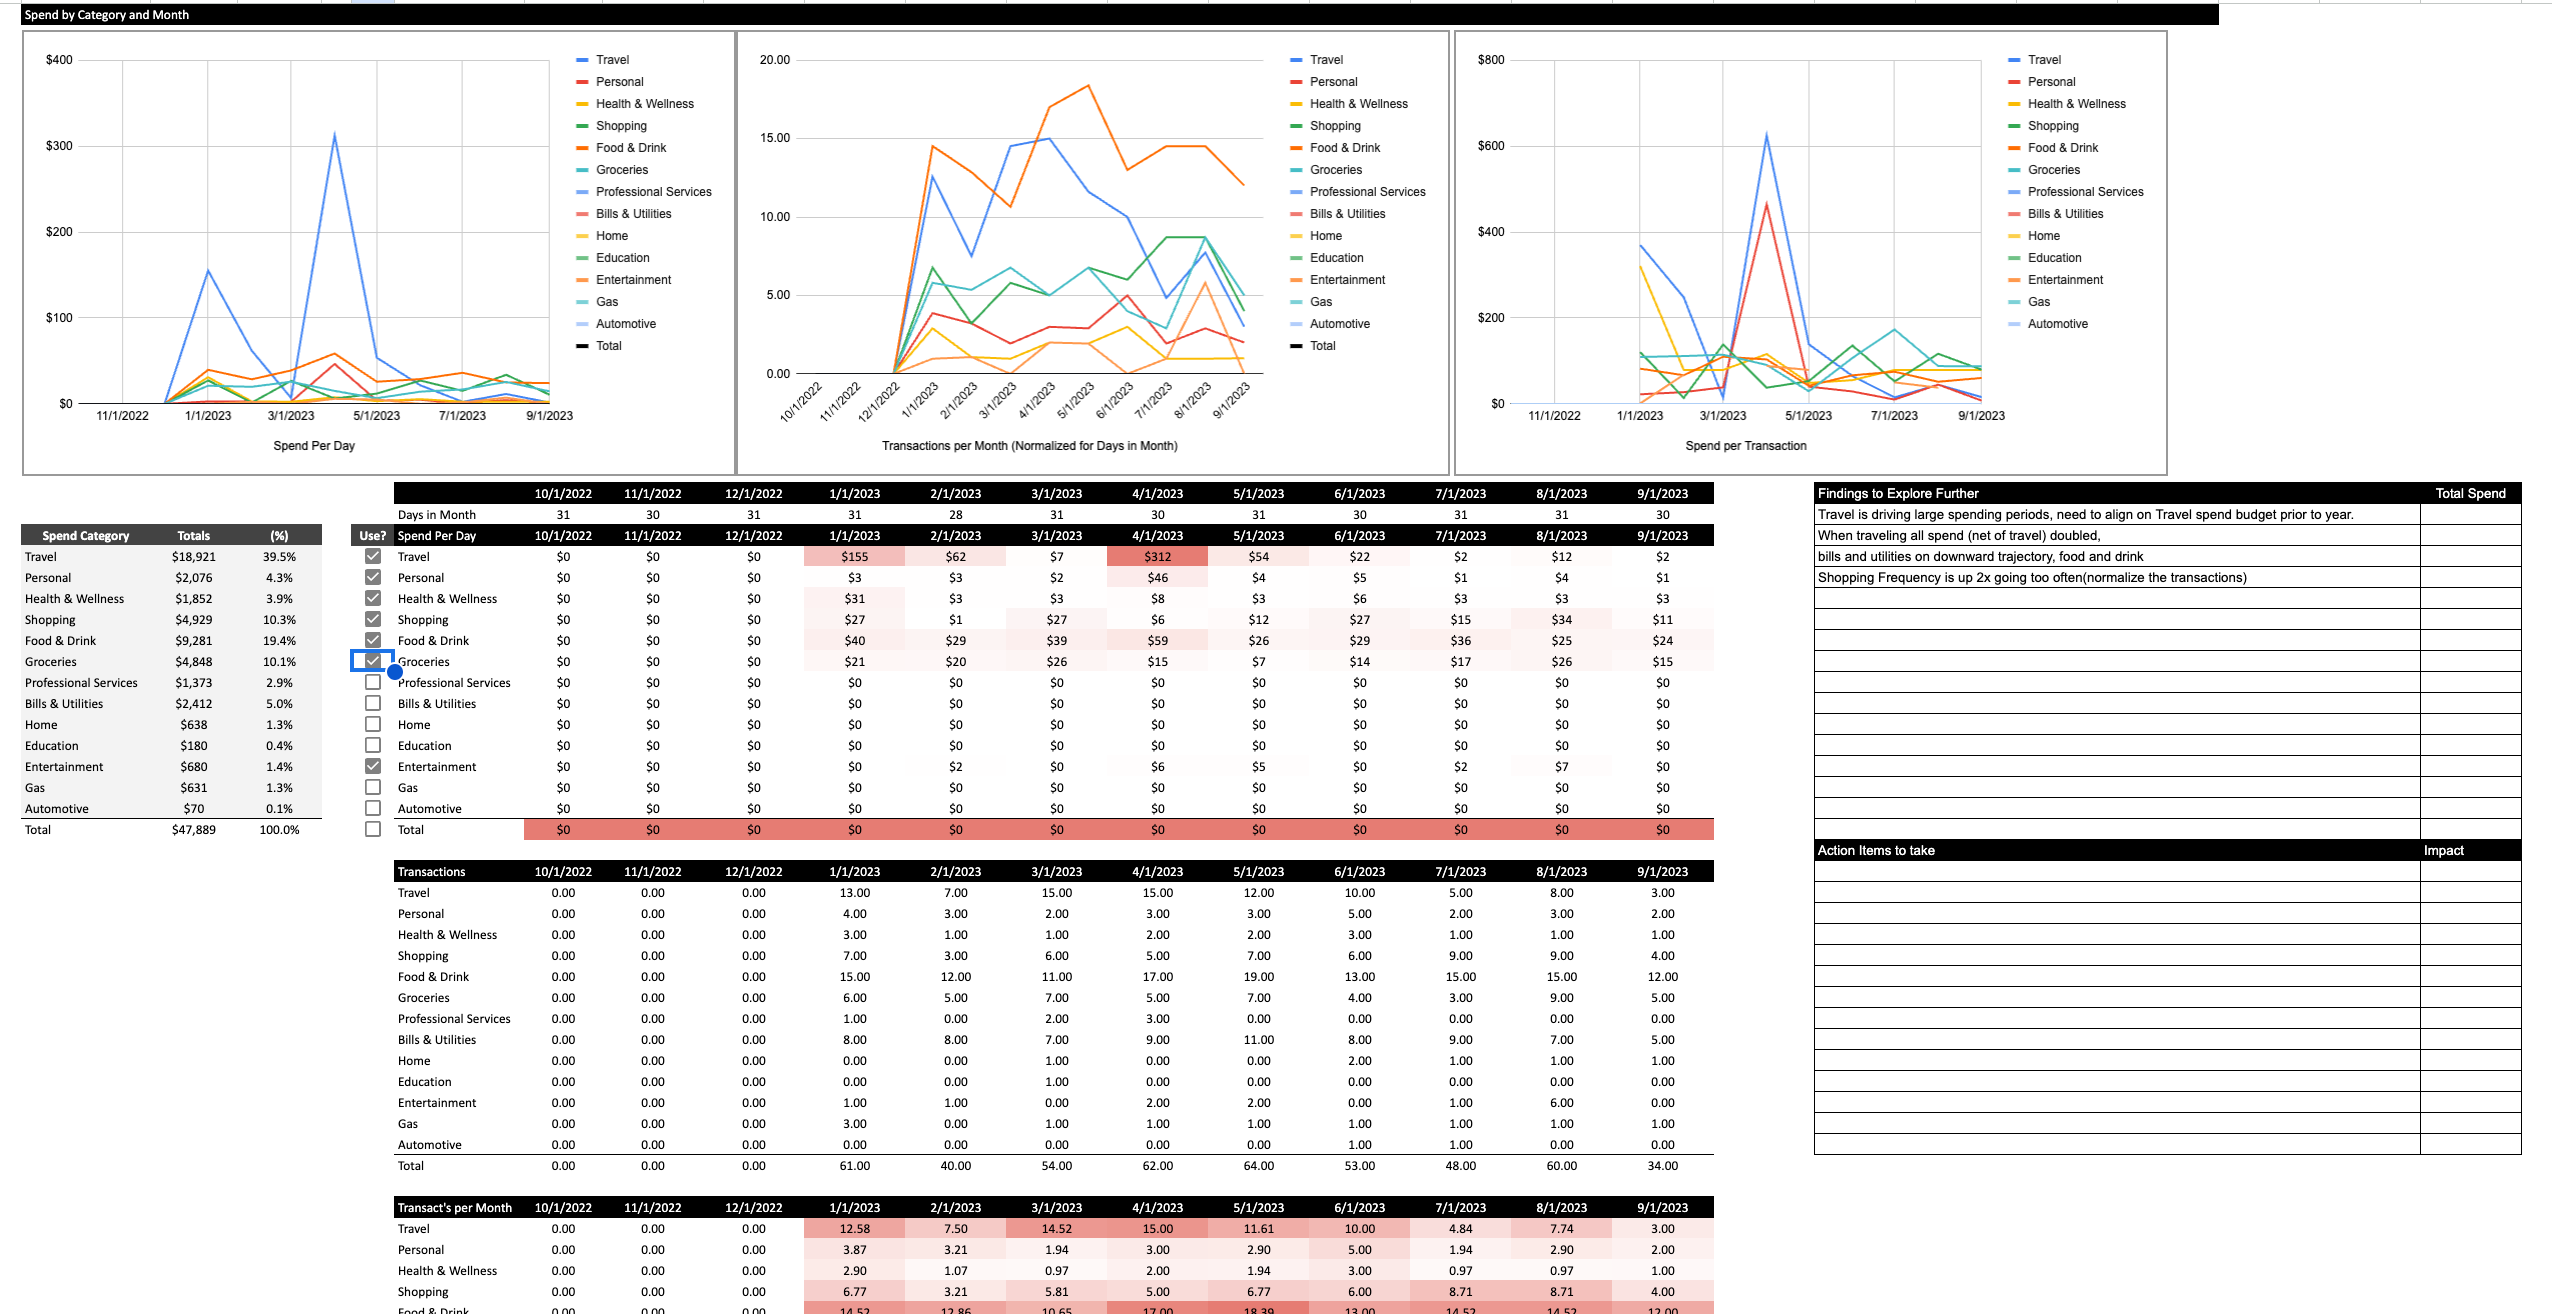
Task: Click Entertainment legend label in Transactions per Month chart
Action: (x=1347, y=280)
